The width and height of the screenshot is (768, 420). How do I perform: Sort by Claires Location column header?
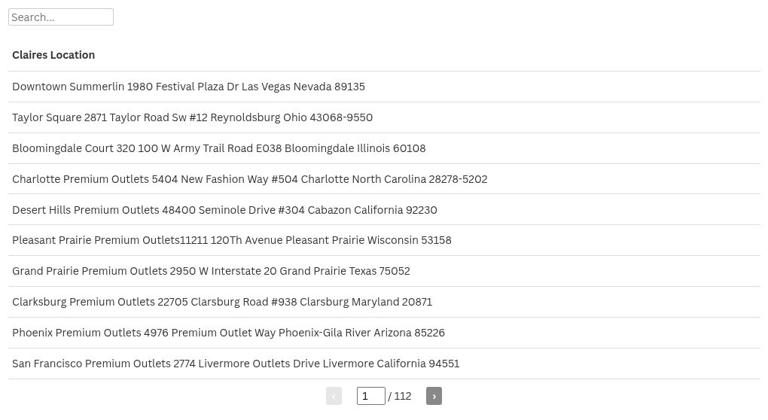point(53,55)
